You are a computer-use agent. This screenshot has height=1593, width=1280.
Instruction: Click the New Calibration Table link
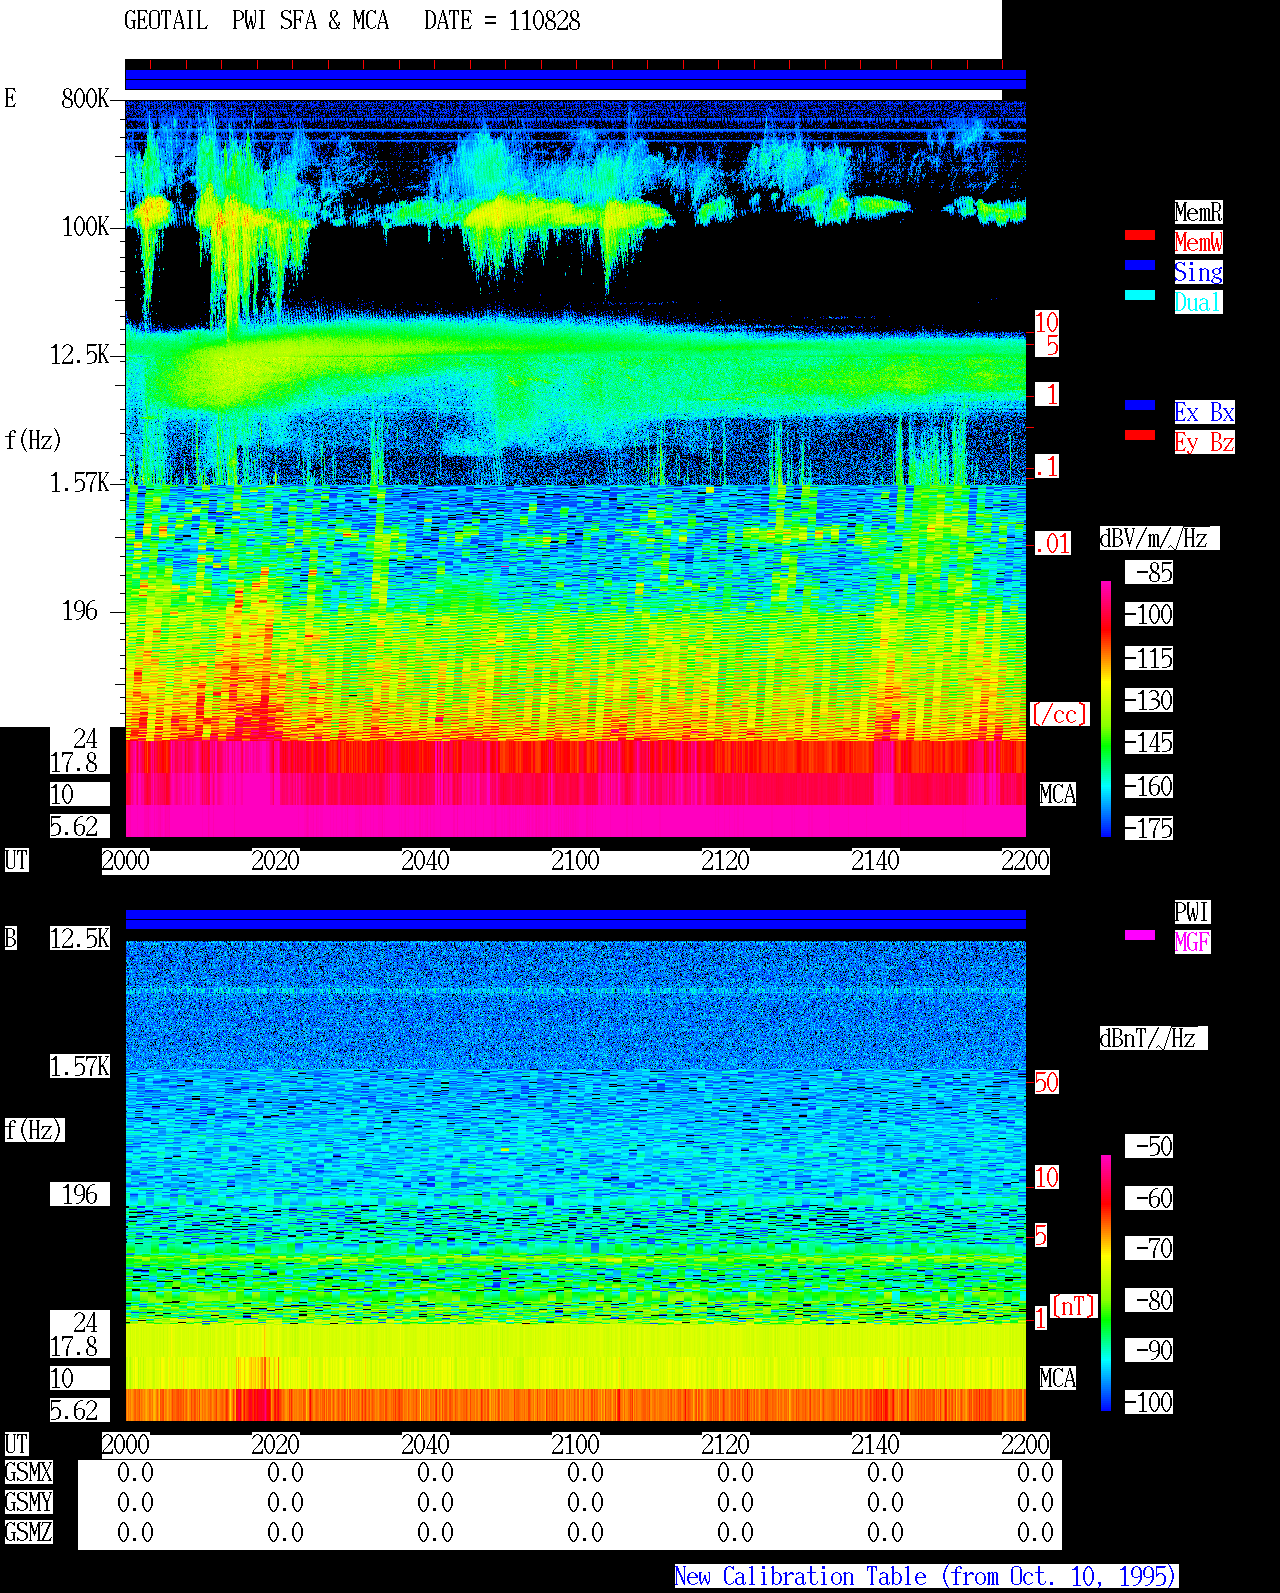coord(926,1577)
